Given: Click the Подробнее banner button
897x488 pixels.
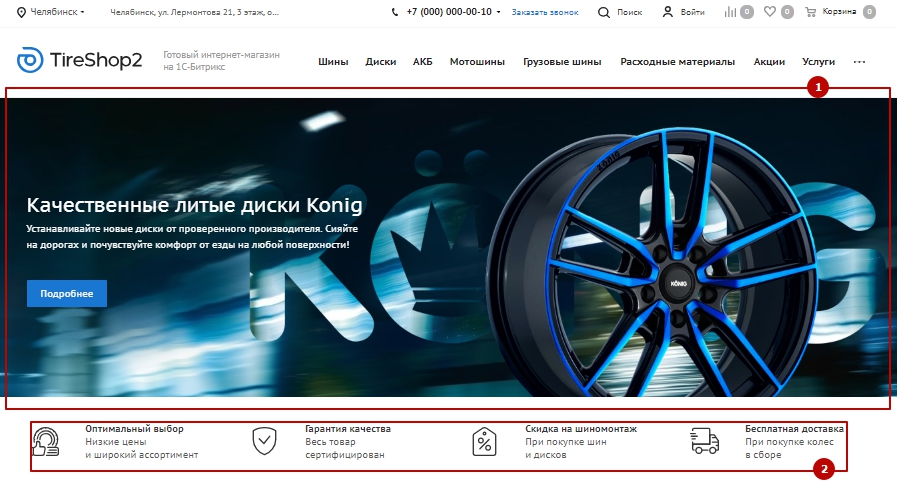Looking at the screenshot, I should 67,293.
